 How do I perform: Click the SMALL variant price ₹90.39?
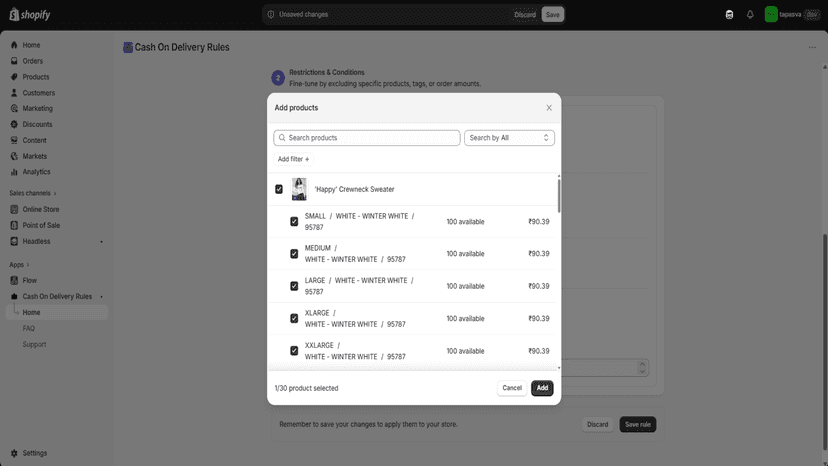tap(539, 221)
